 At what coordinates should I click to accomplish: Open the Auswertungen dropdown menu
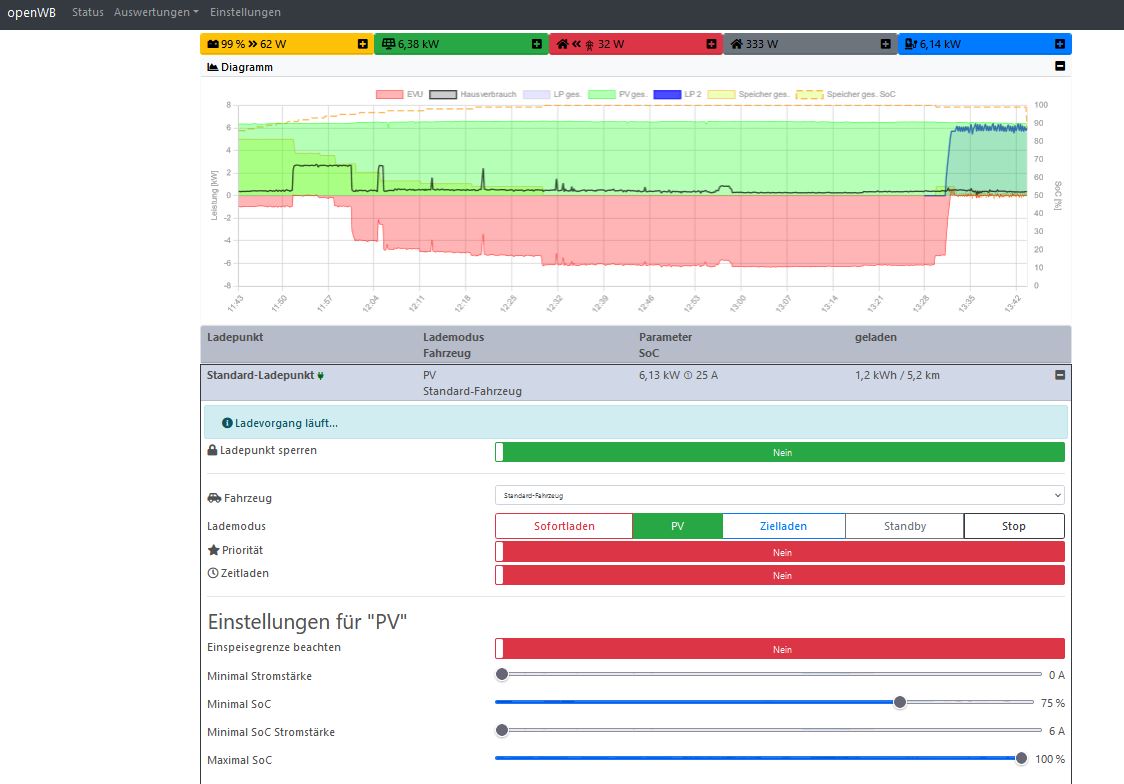click(x=156, y=12)
